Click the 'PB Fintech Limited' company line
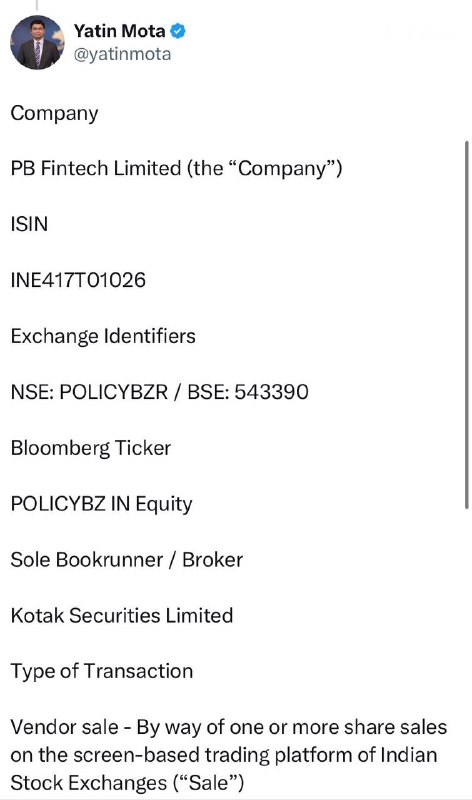 click(x=176, y=168)
